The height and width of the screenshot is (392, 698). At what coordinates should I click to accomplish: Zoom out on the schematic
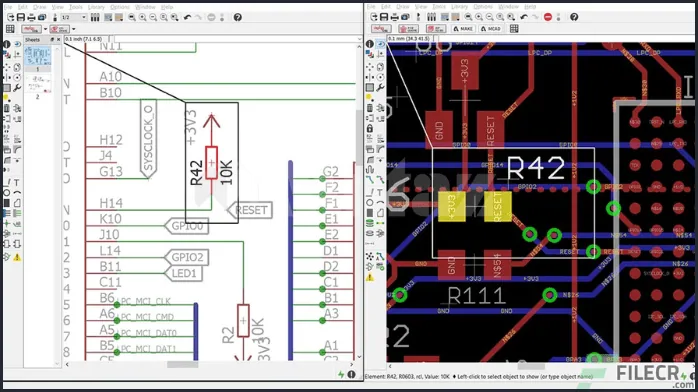tap(153, 17)
